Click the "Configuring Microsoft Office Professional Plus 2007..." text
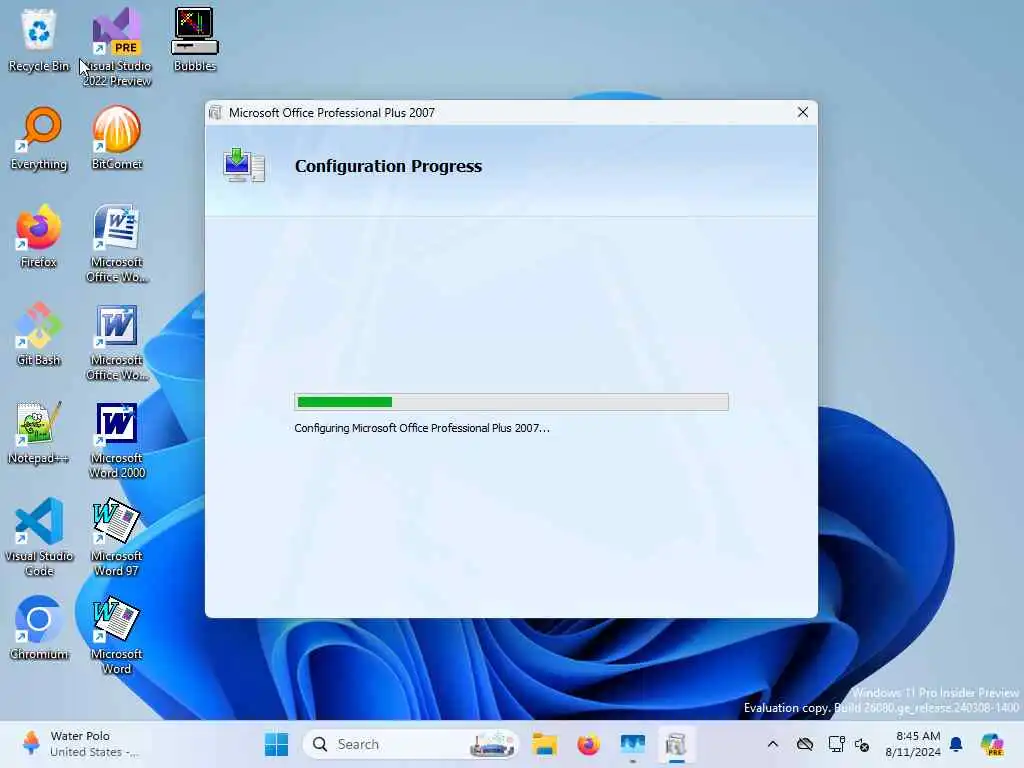This screenshot has width=1024, height=768. [x=422, y=428]
